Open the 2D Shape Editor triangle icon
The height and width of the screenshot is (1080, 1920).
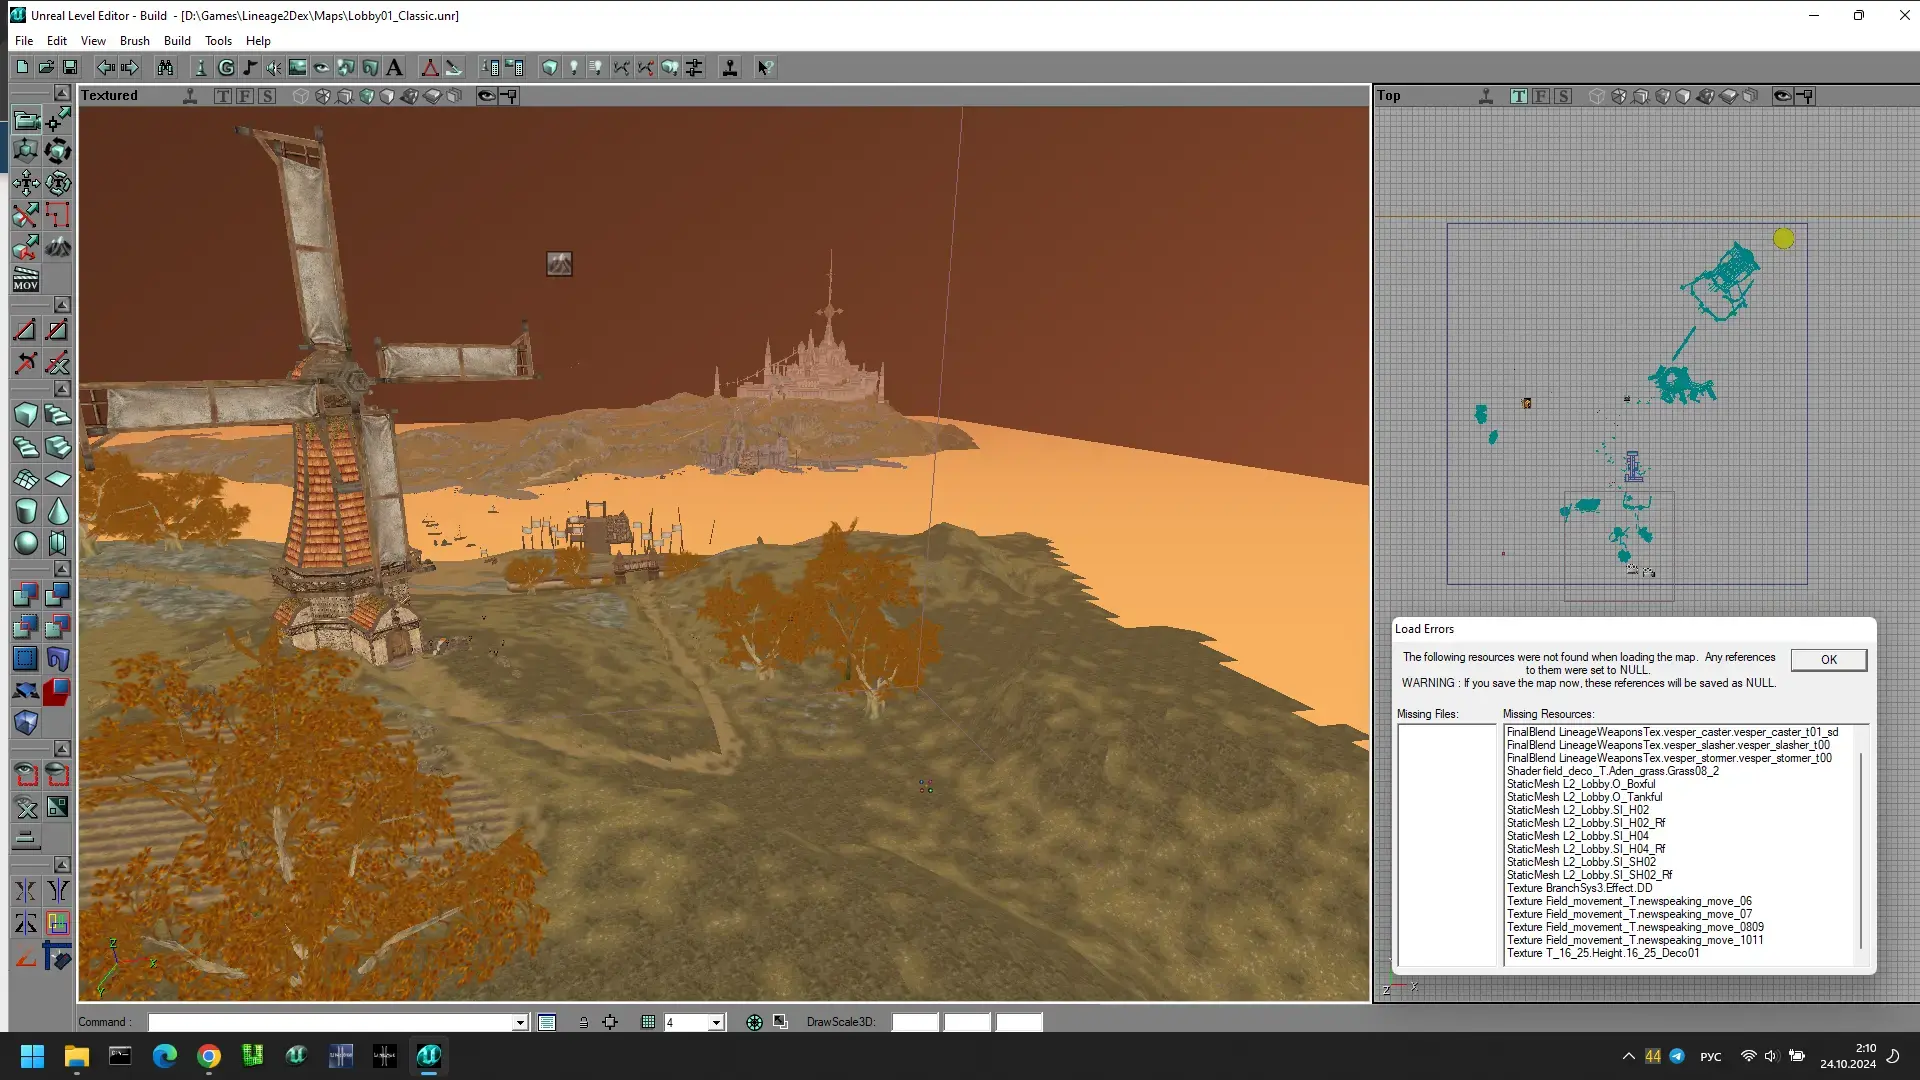pyautogui.click(x=430, y=67)
